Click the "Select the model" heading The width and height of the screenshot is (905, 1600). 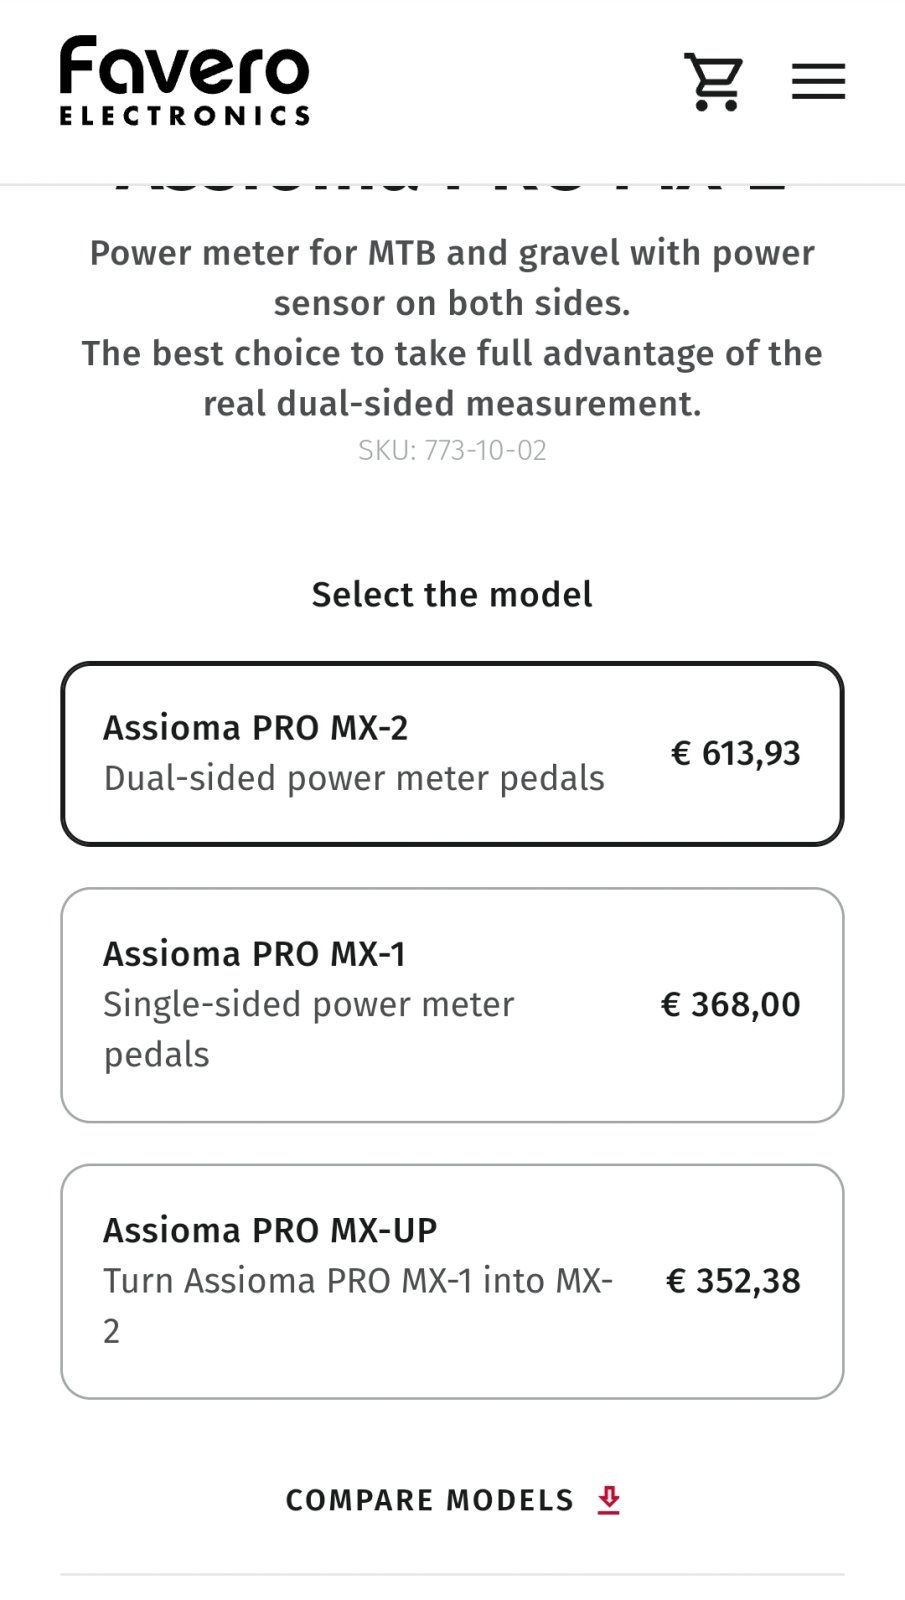click(x=452, y=594)
